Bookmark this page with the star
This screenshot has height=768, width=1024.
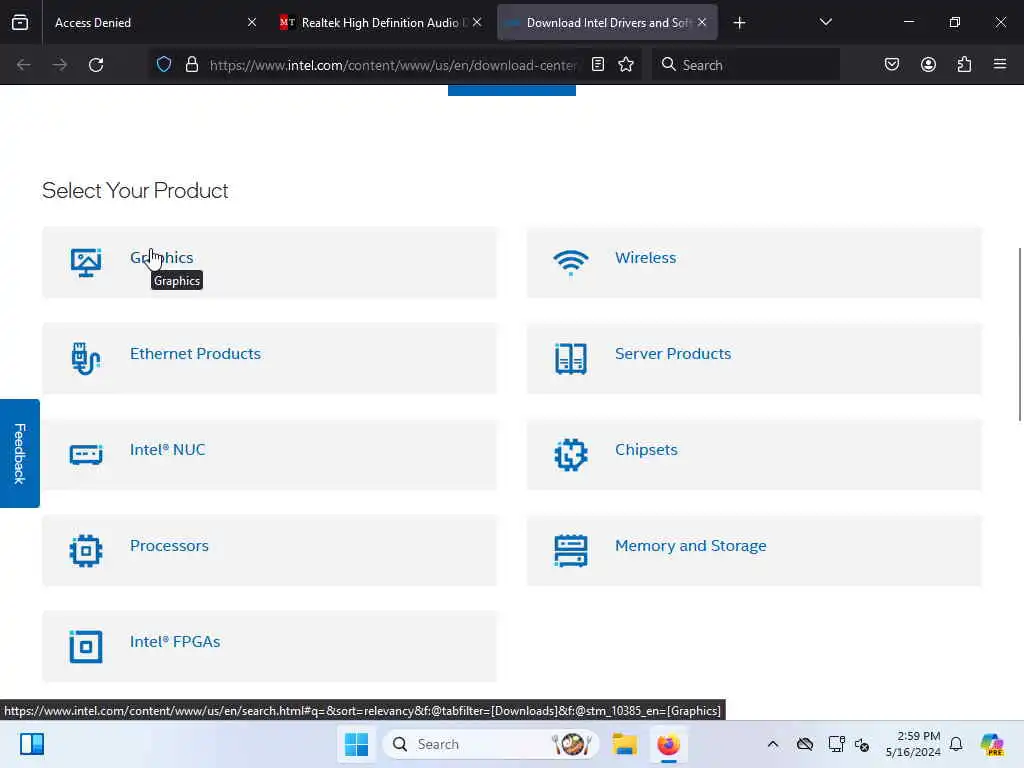(626, 65)
